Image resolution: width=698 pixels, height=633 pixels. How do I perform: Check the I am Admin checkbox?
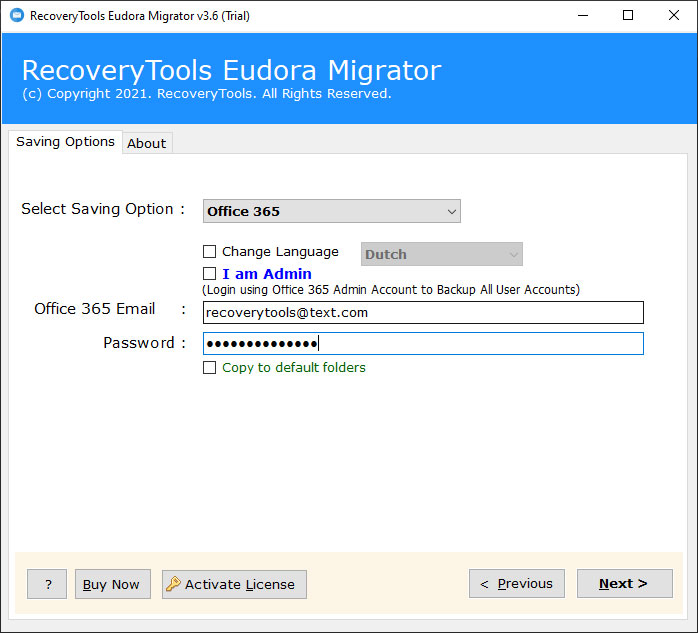209,273
